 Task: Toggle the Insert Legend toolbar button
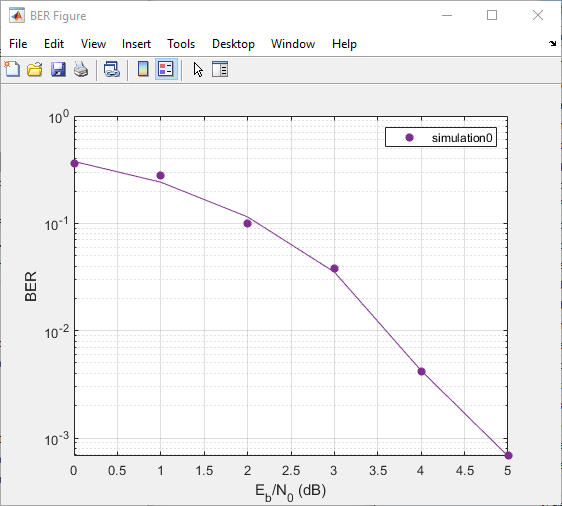tap(166, 69)
